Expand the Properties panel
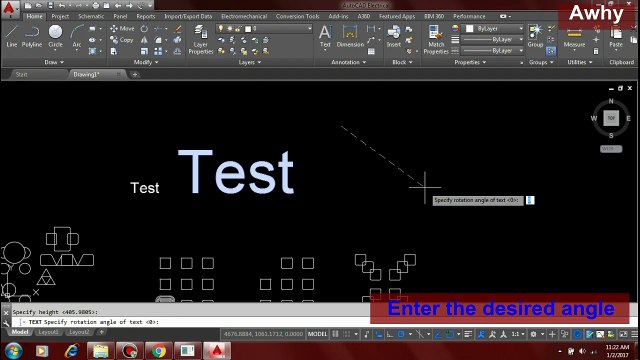640x360 pixels. tap(470, 62)
